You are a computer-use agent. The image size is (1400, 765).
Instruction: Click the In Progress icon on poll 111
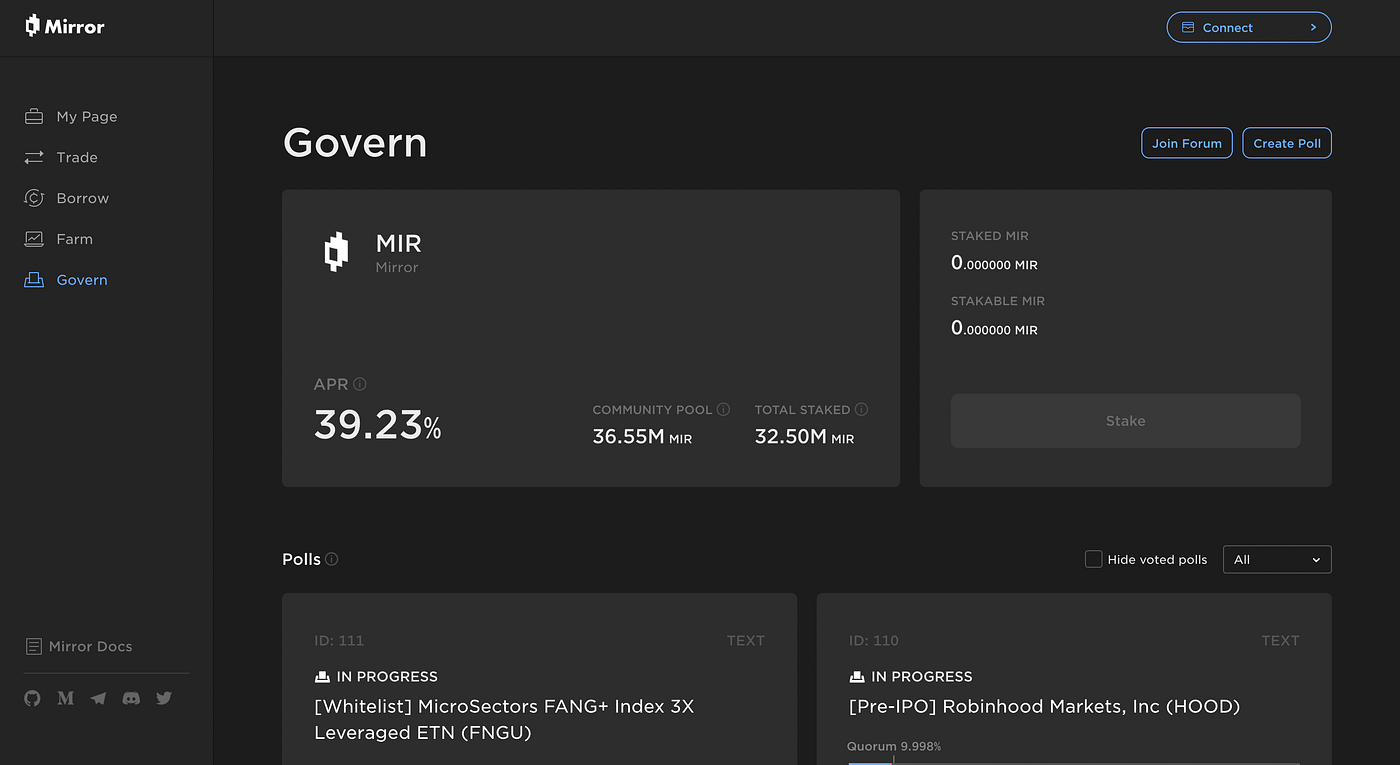tap(322, 677)
